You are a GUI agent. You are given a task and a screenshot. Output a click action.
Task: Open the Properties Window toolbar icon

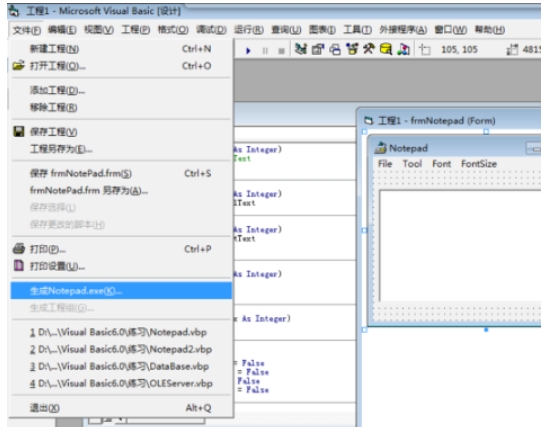tap(317, 49)
